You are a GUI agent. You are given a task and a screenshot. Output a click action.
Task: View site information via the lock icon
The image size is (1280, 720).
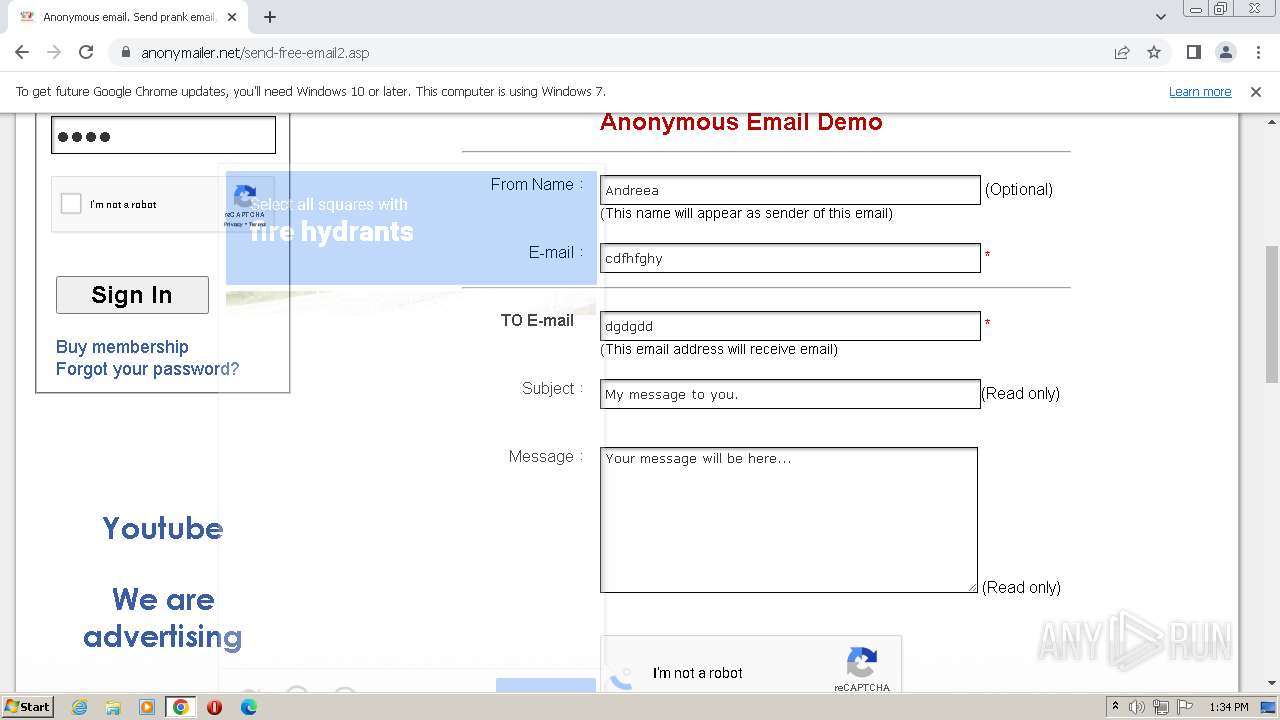click(x=125, y=52)
